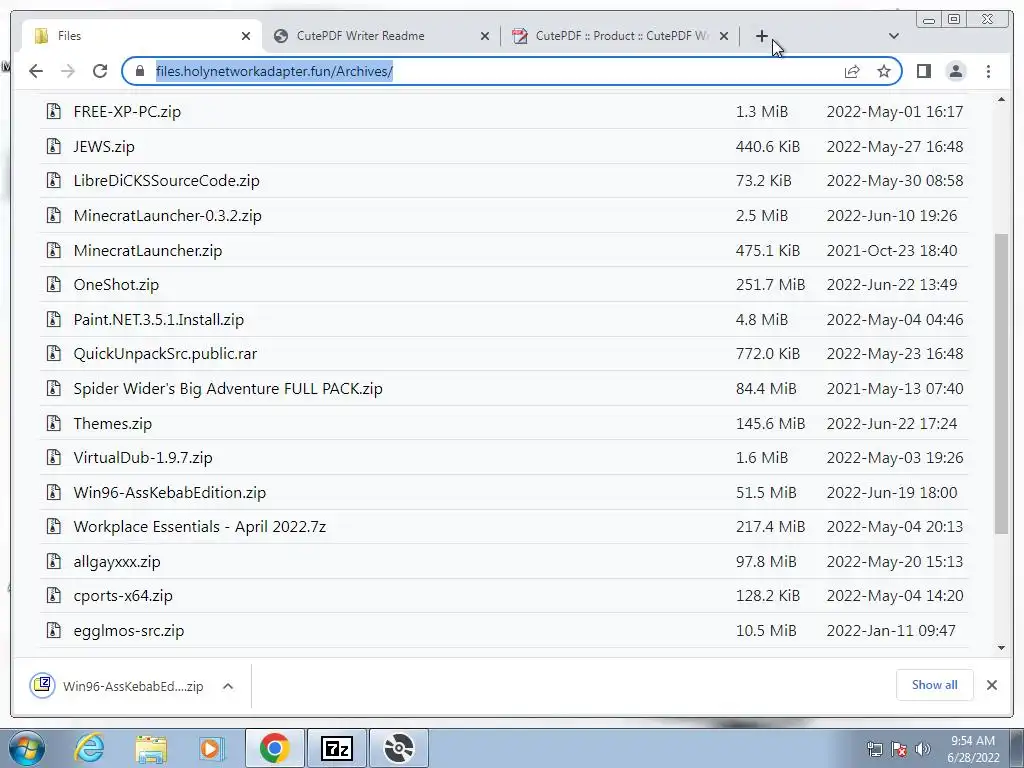Close the Files tab

point(246,36)
